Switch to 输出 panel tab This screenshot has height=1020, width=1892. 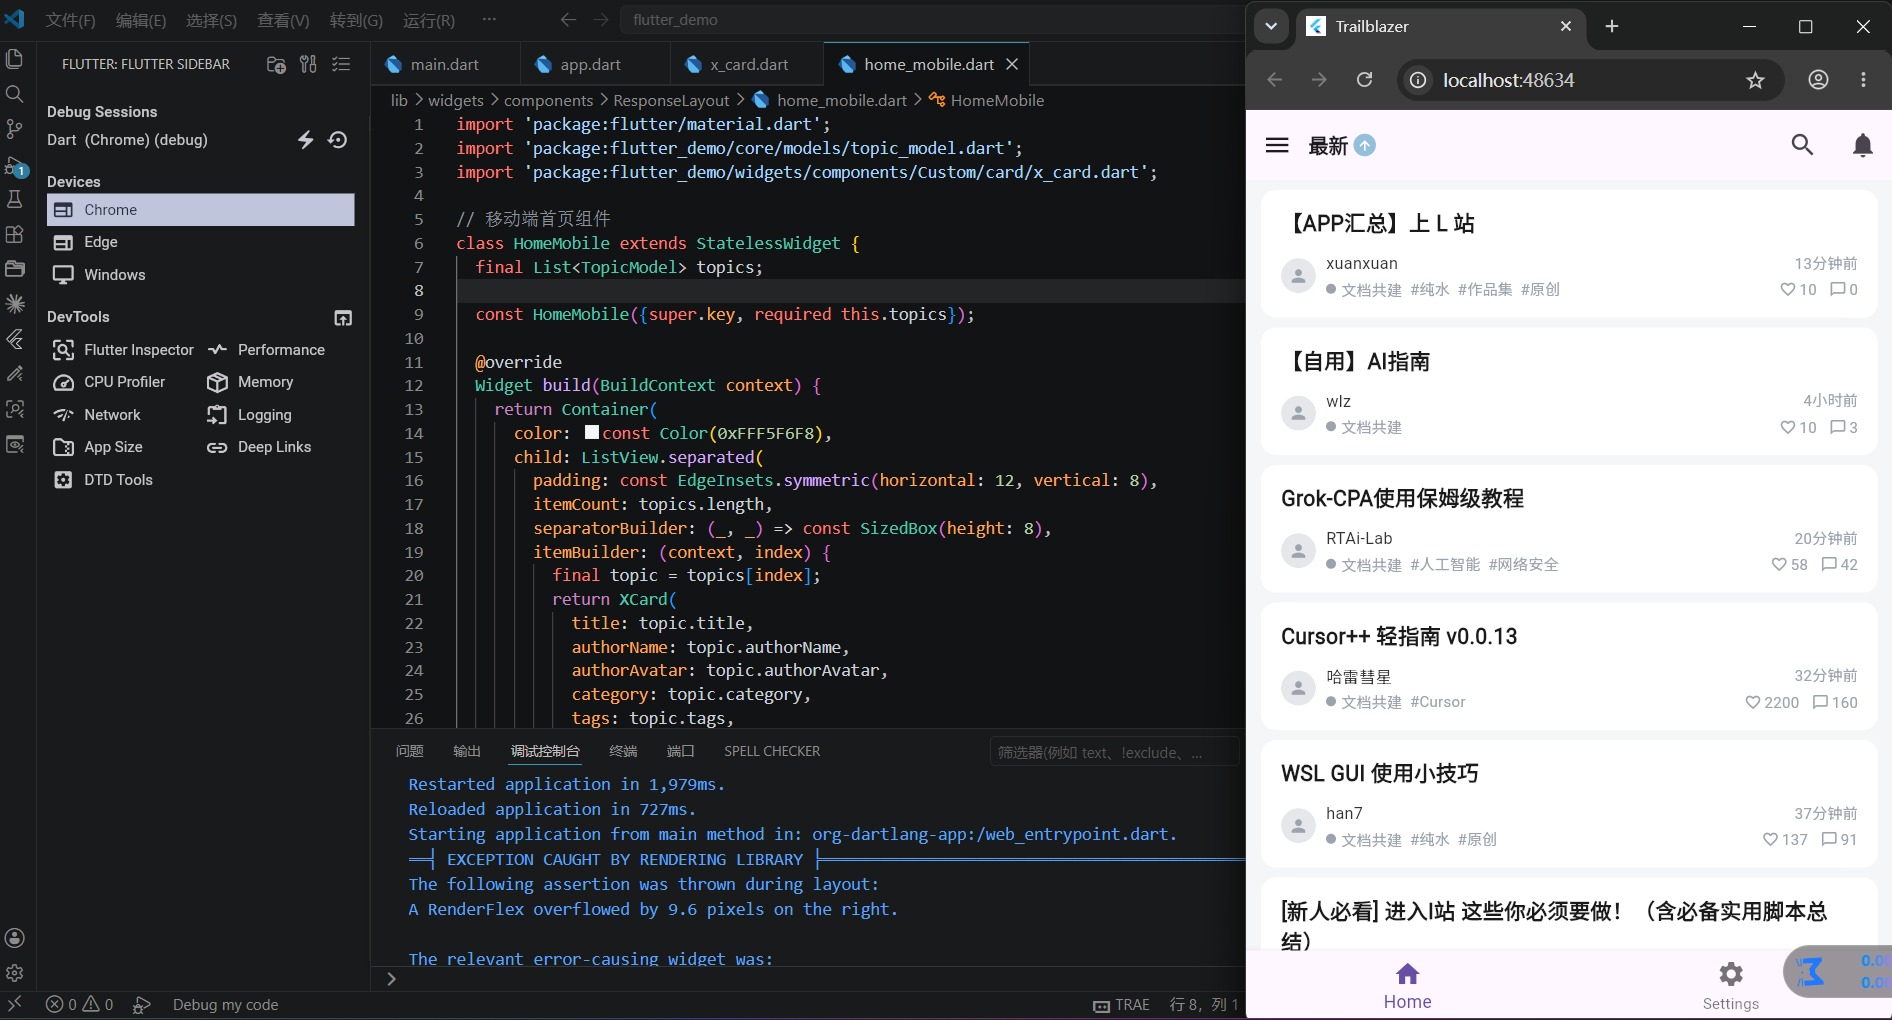(467, 751)
